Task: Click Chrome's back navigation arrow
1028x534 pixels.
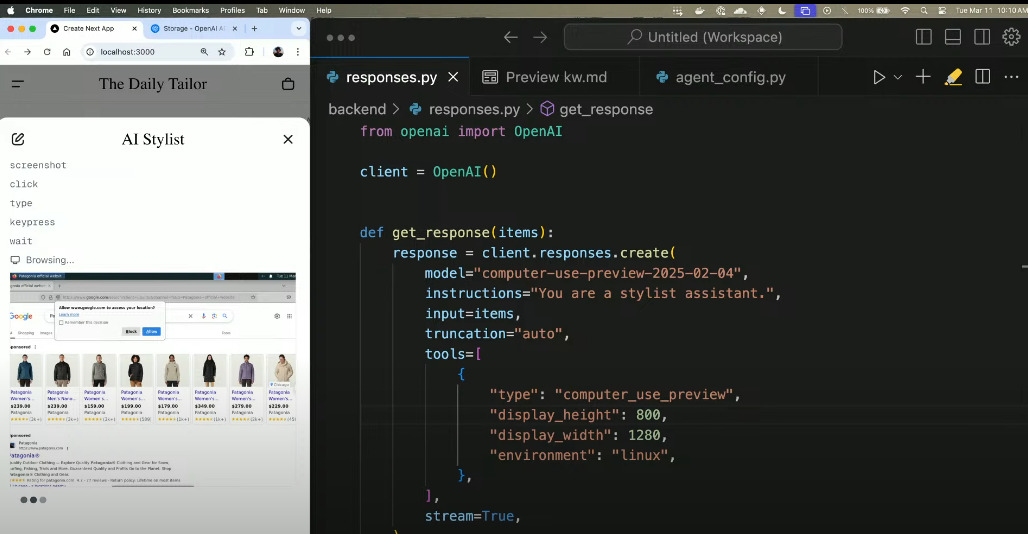Action: (x=8, y=52)
